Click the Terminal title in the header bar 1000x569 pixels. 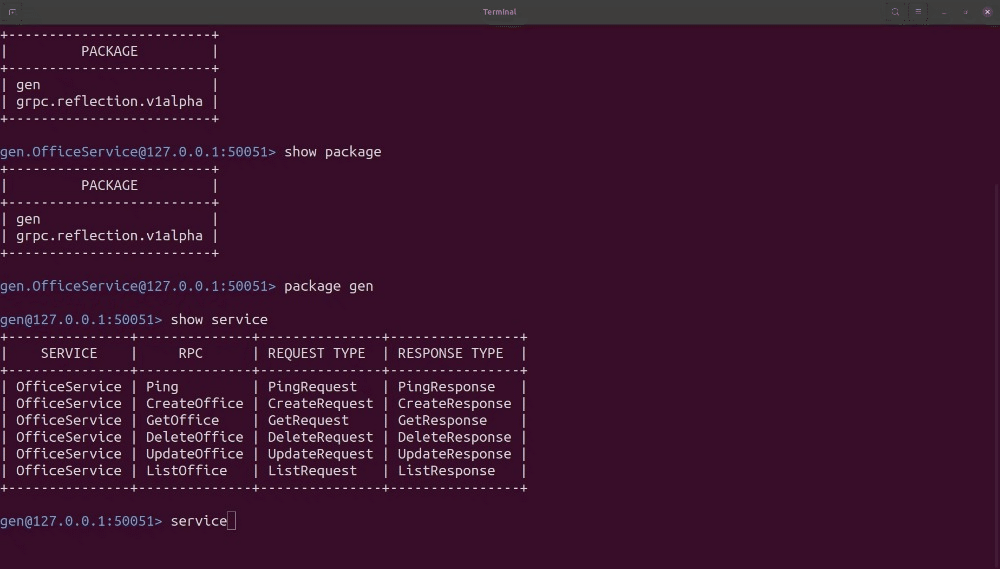[499, 12]
